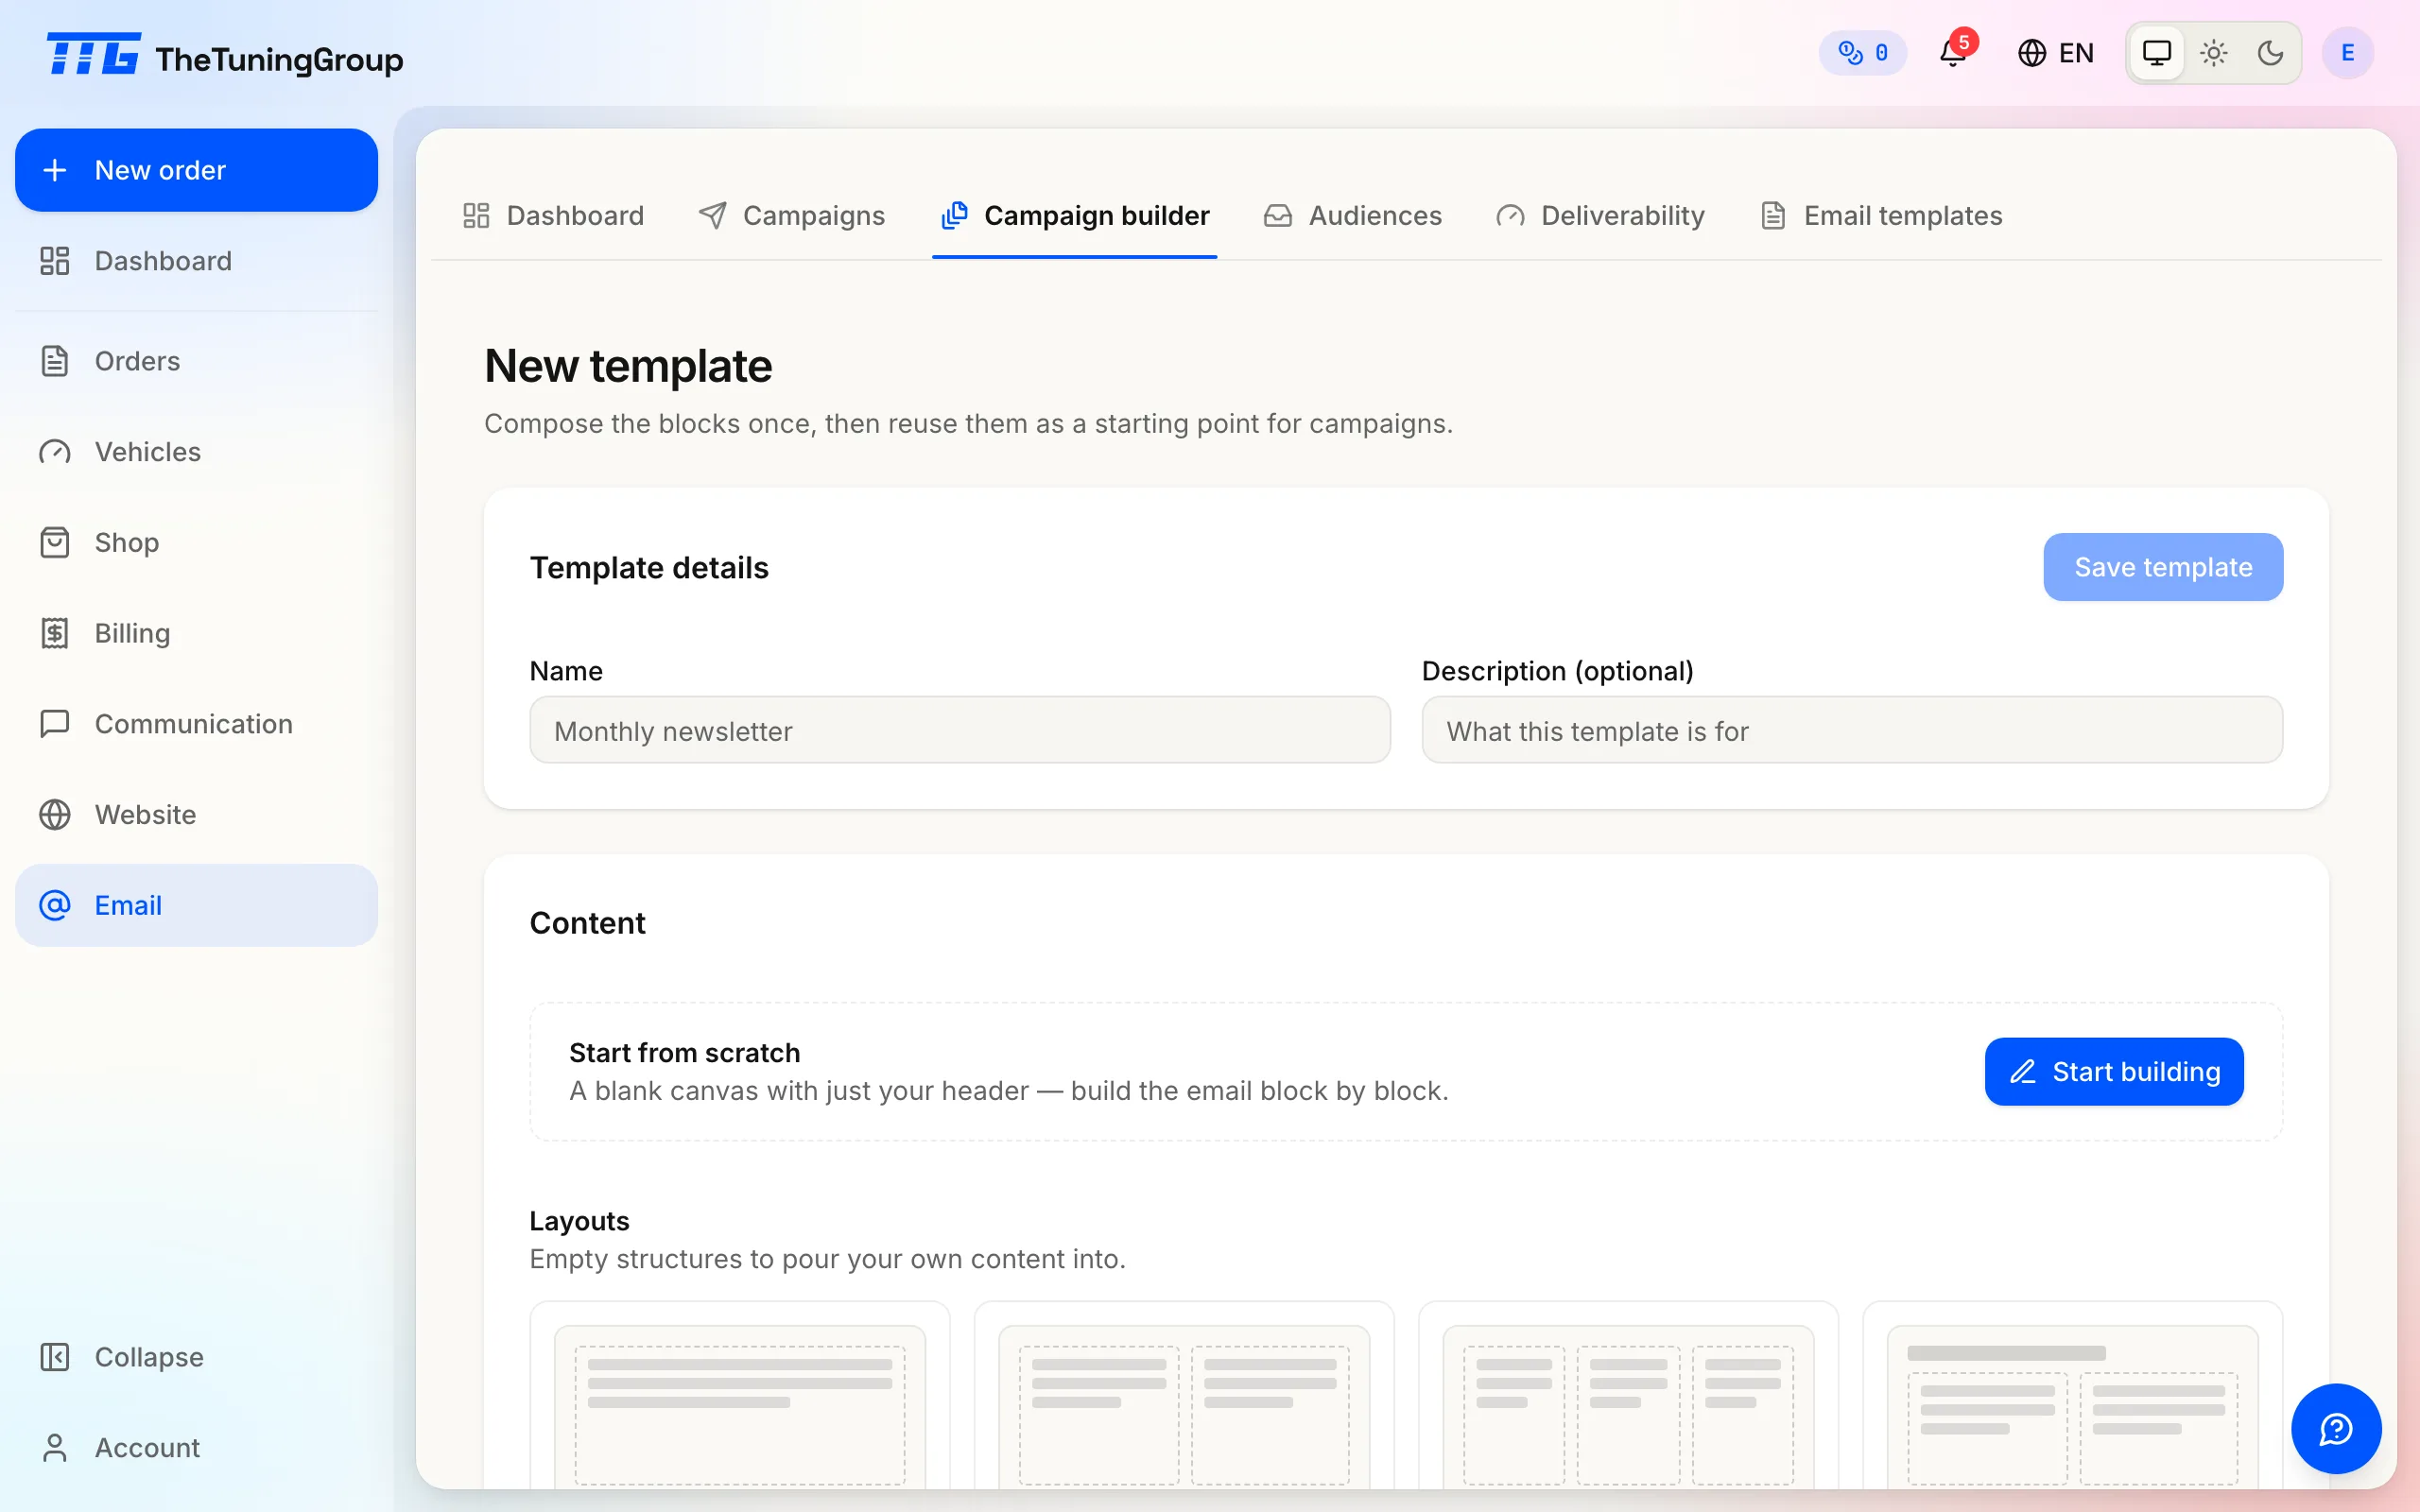Go to Orders in sidebar

pos(196,361)
